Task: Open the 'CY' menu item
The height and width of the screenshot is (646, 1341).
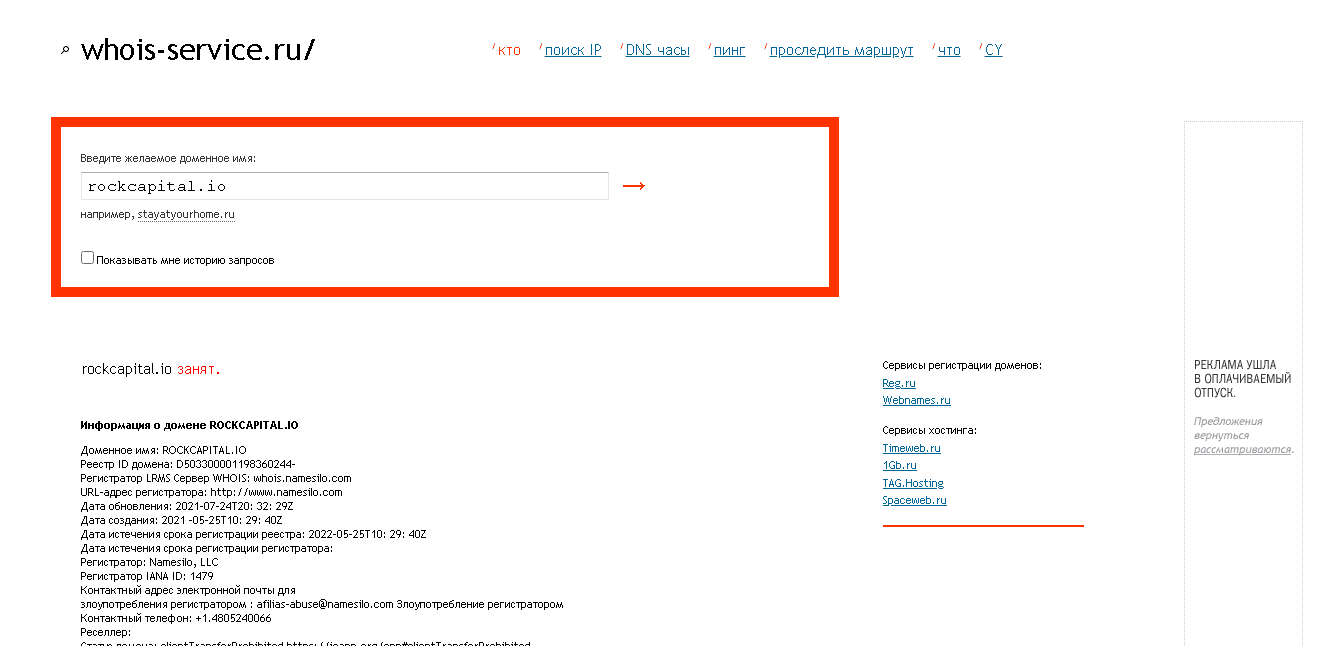Action: (x=993, y=50)
